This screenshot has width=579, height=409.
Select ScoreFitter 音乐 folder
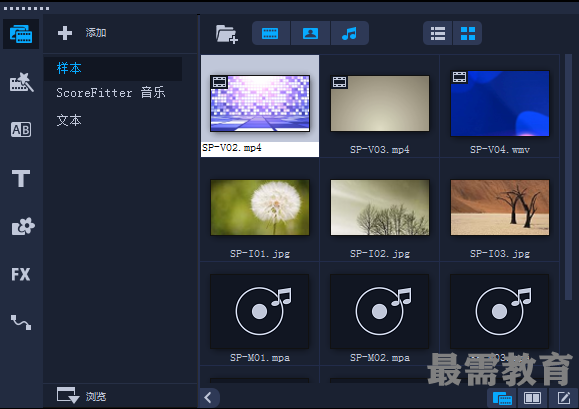[111, 93]
